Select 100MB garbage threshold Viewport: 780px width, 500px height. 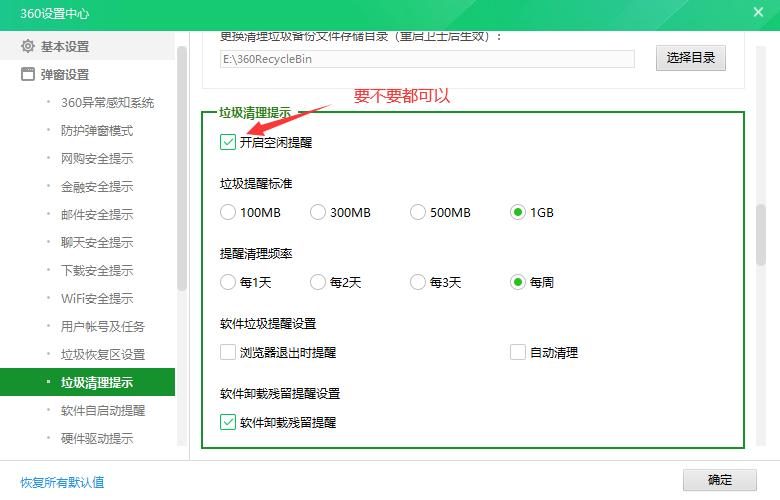(x=228, y=212)
